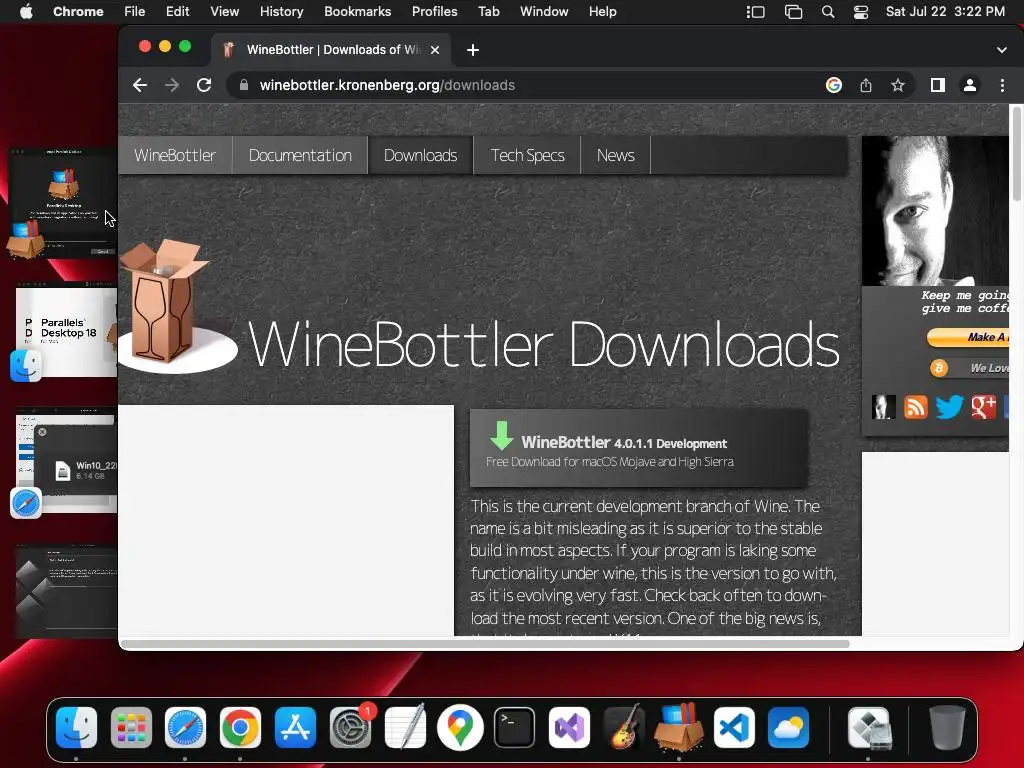Open Visual Studio Code from the Dock
This screenshot has height=768, width=1024.
point(734,728)
